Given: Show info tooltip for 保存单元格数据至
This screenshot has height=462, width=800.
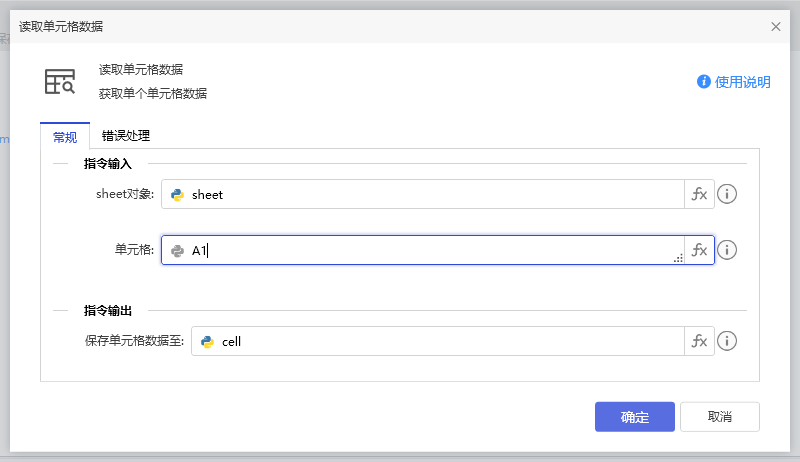Looking at the screenshot, I should click(728, 341).
